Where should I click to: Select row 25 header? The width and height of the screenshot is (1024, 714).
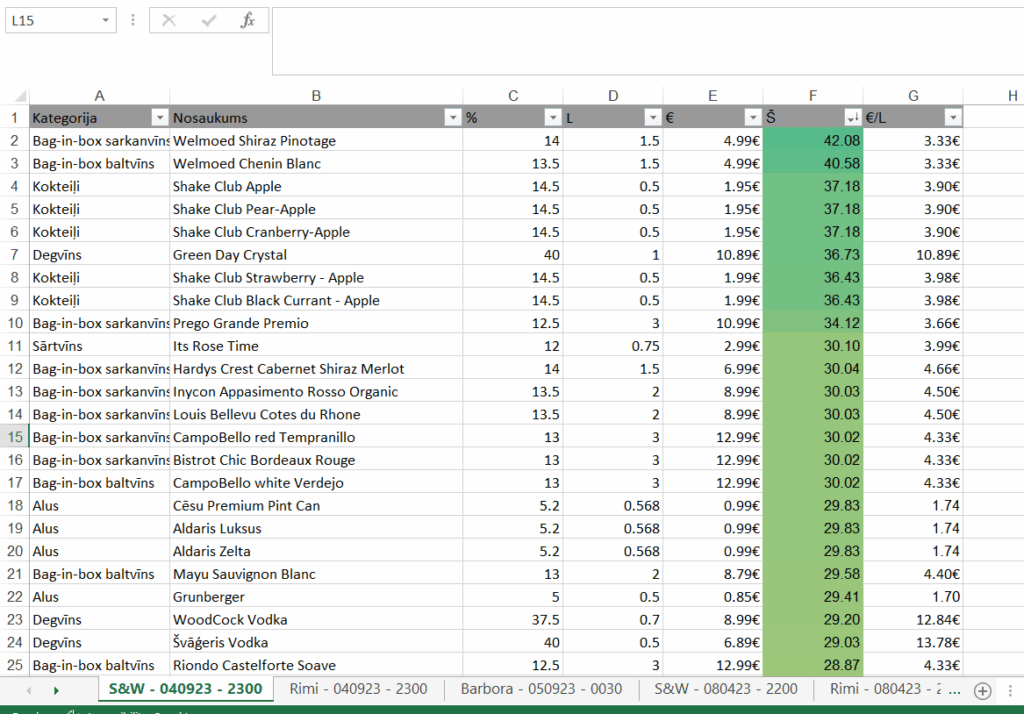[14, 665]
